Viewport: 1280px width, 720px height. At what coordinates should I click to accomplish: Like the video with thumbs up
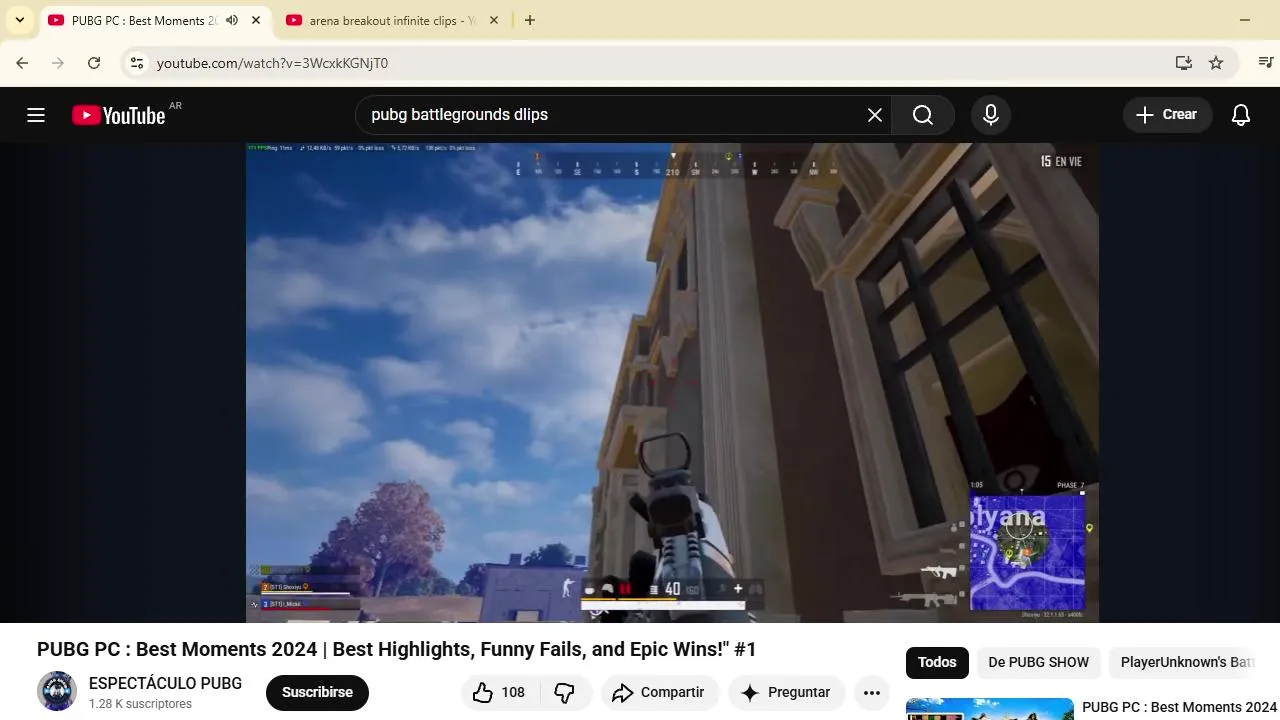pyautogui.click(x=499, y=692)
